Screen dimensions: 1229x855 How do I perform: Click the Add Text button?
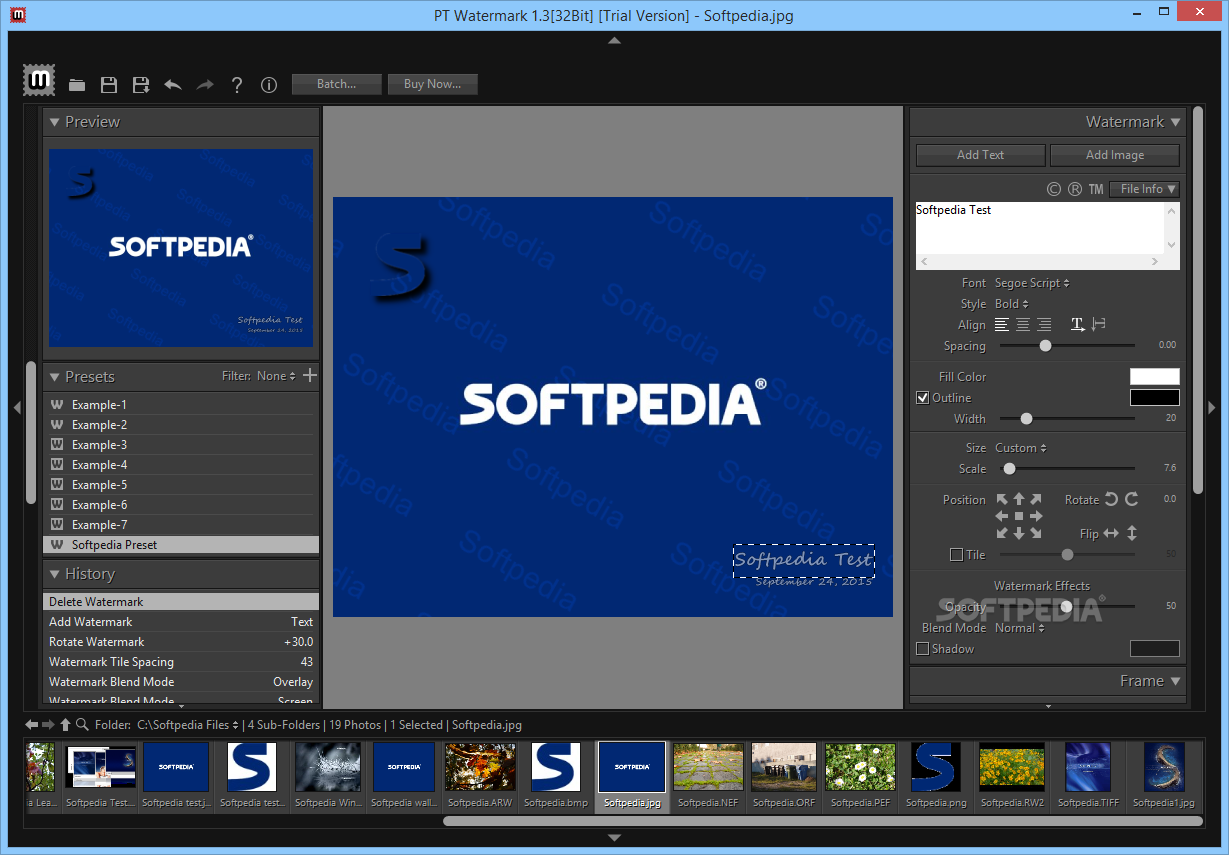pyautogui.click(x=980, y=155)
